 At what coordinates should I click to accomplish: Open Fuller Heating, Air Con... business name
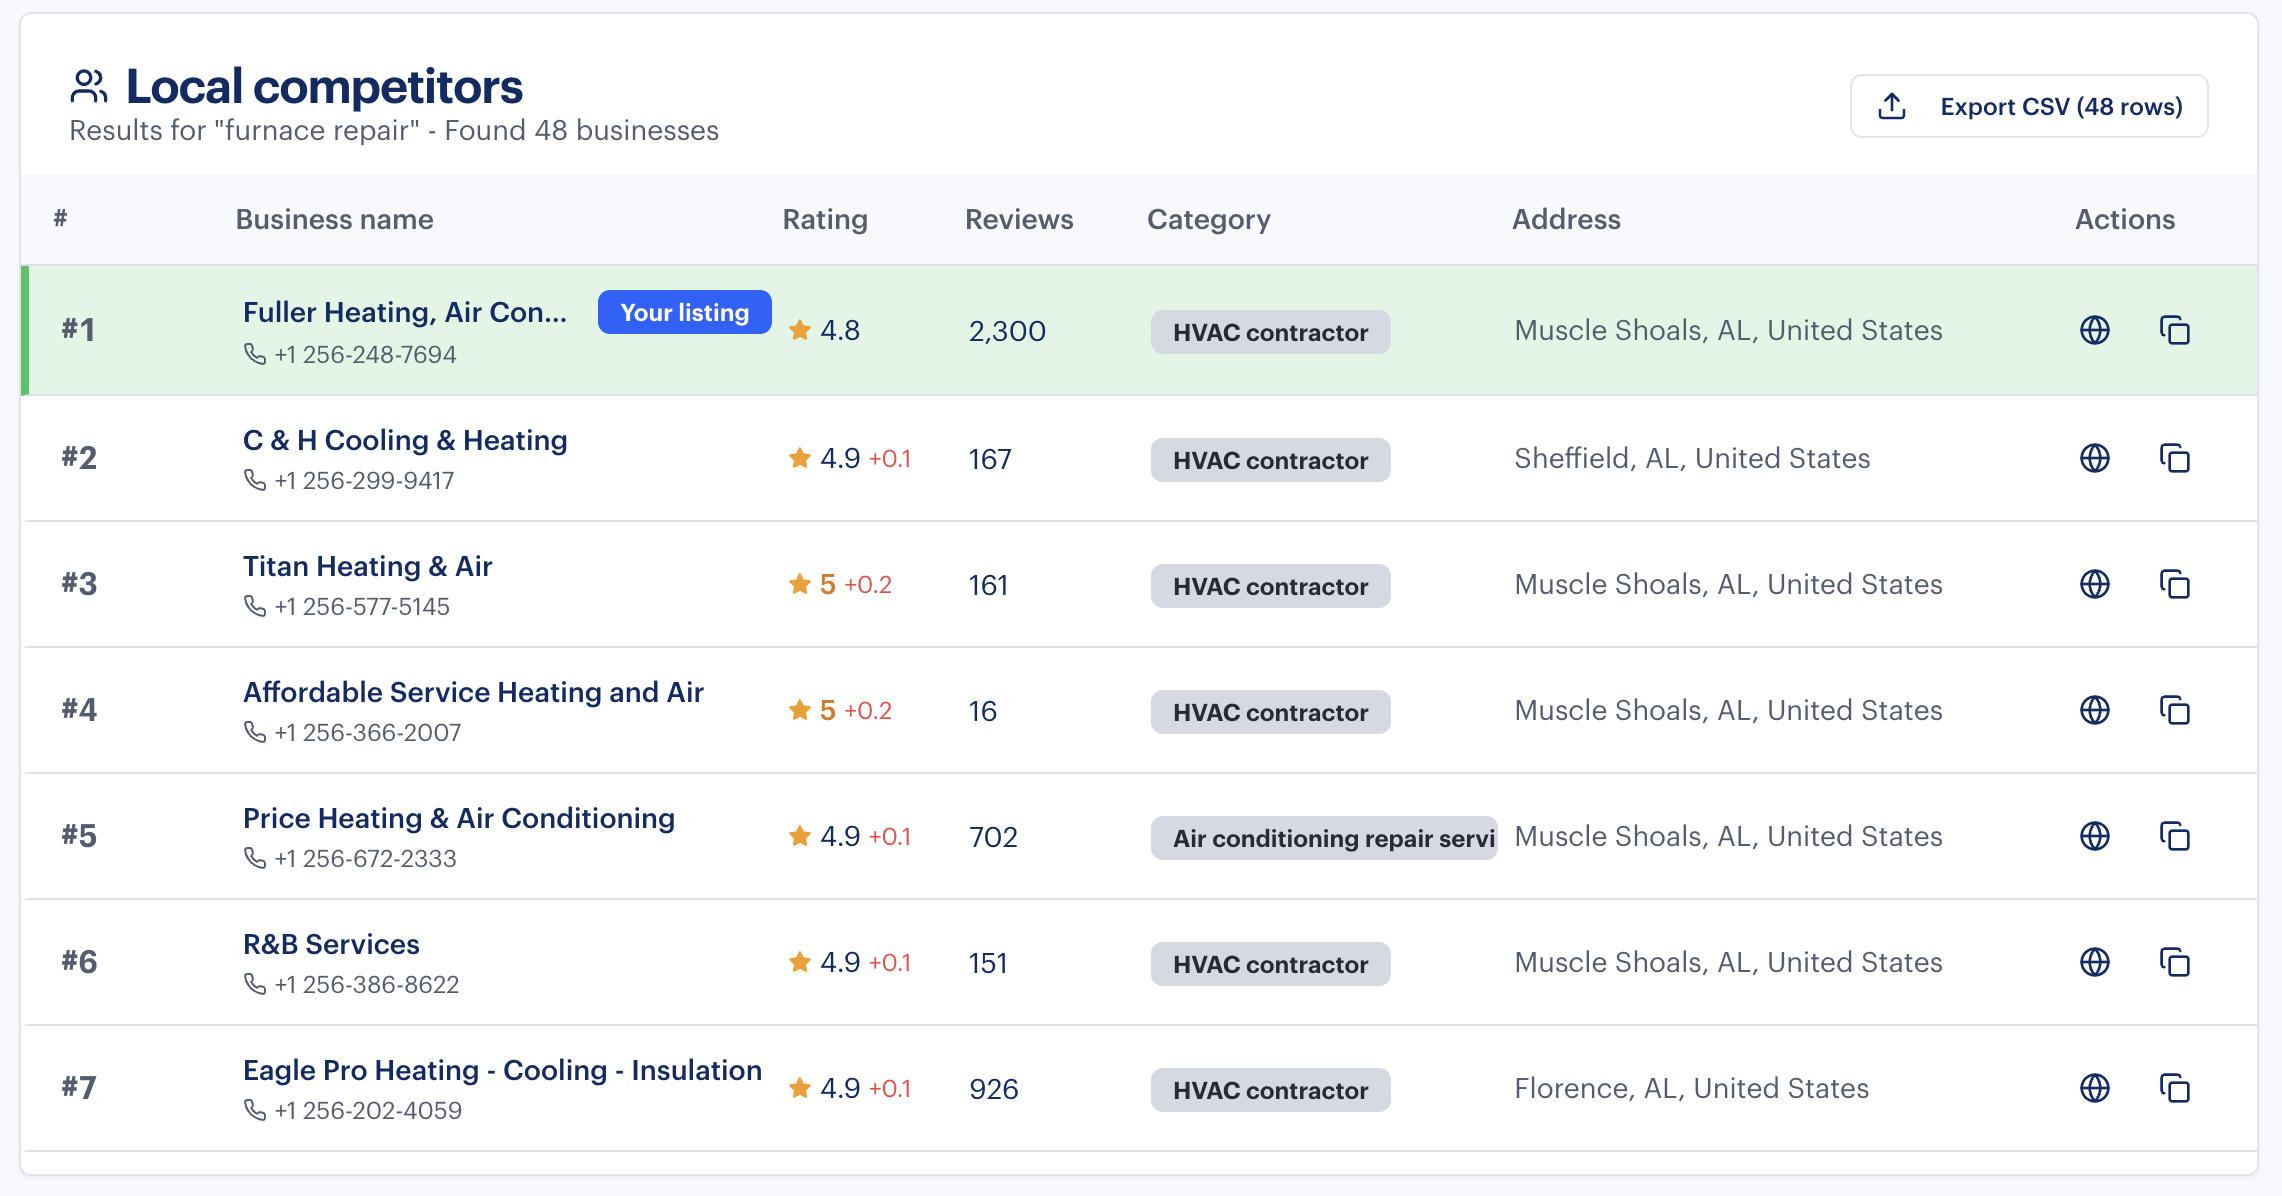(405, 312)
